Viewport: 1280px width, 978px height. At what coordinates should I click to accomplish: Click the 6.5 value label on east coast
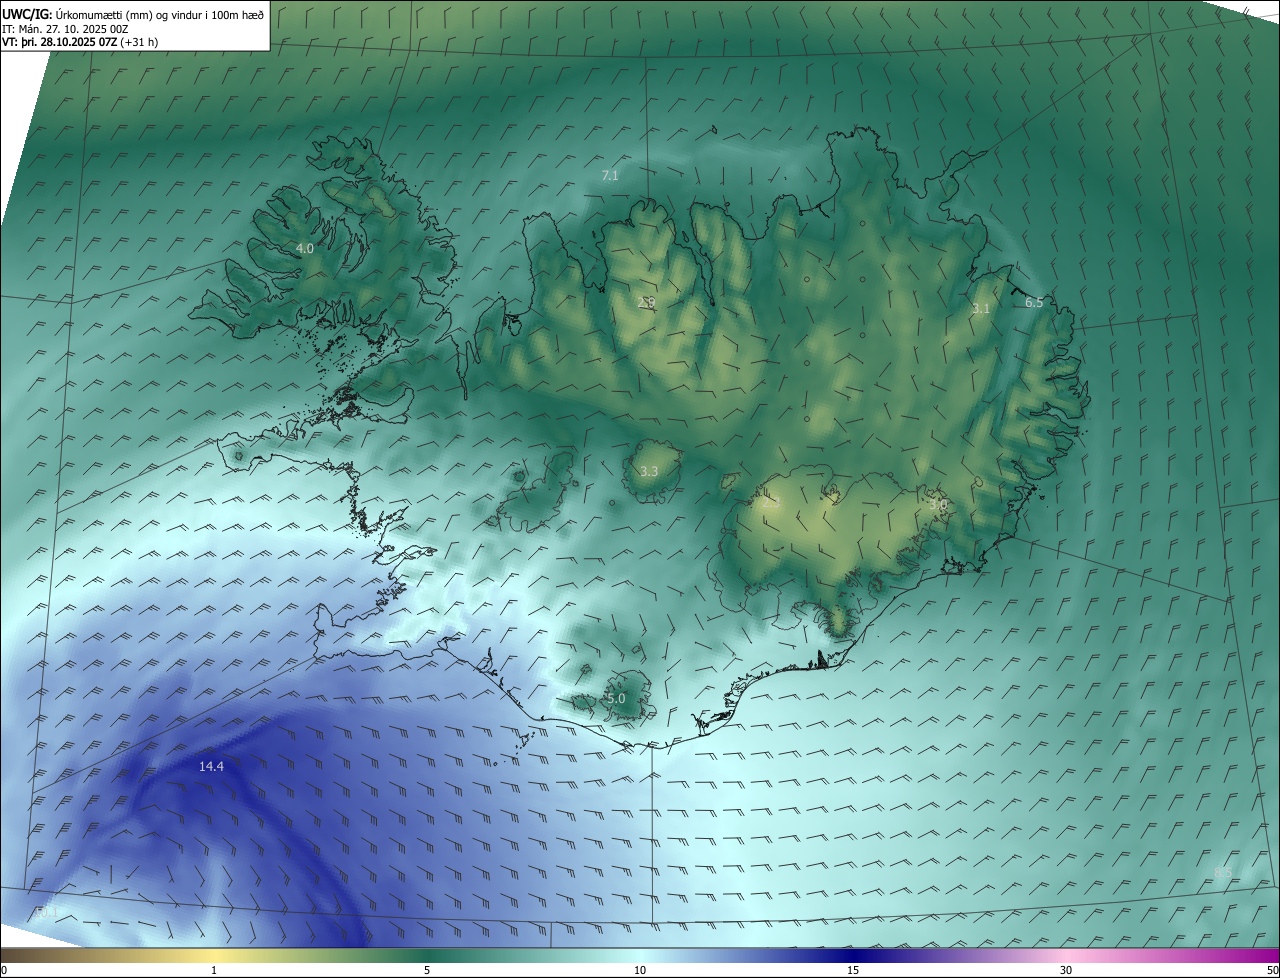coord(1034,302)
